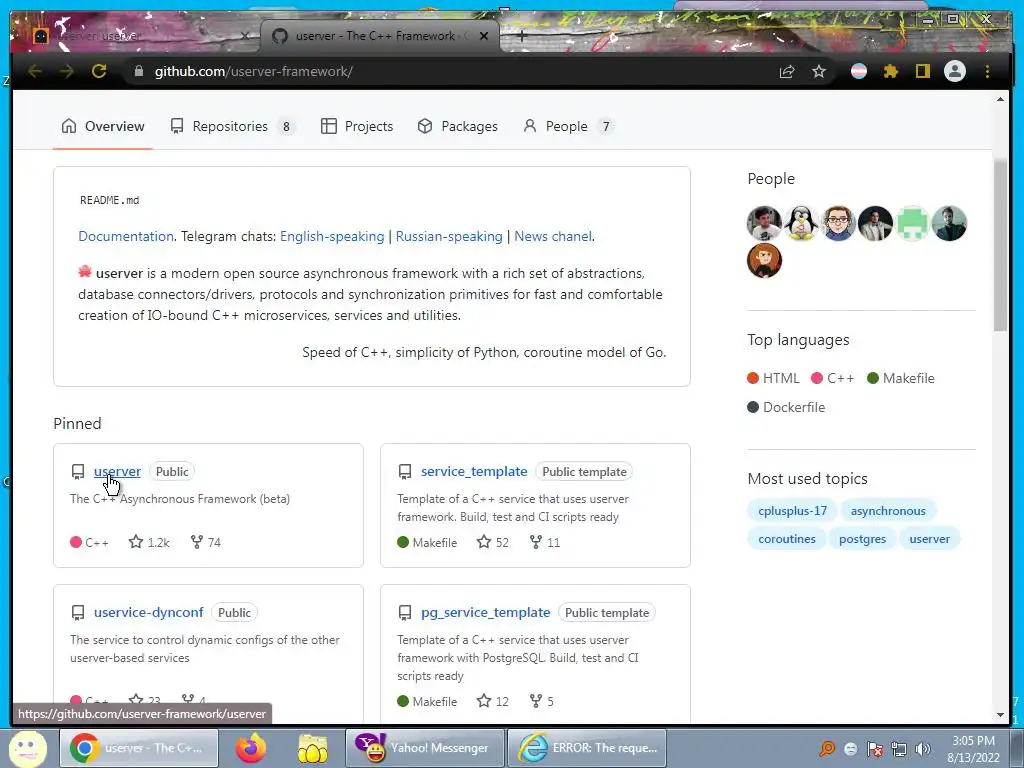Open the English-speaking Telegram chat link
Screen dimensions: 1024x768
(x=332, y=236)
